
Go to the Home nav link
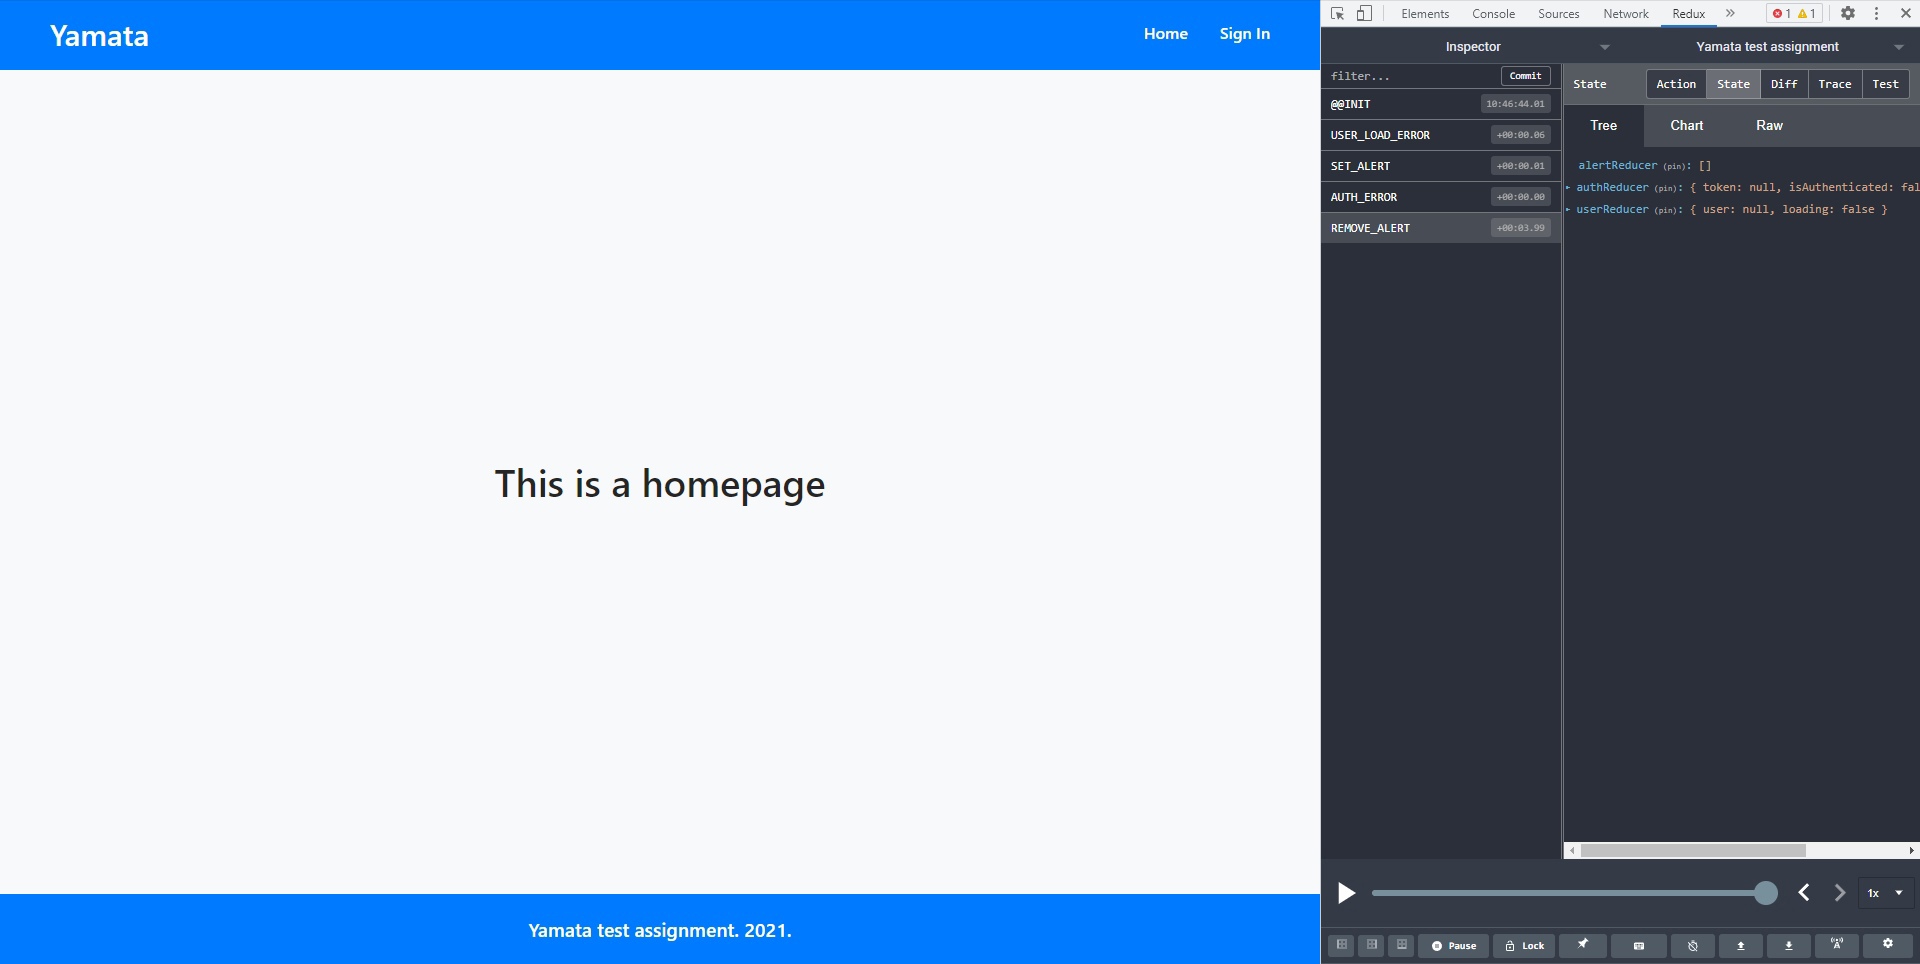pos(1166,34)
